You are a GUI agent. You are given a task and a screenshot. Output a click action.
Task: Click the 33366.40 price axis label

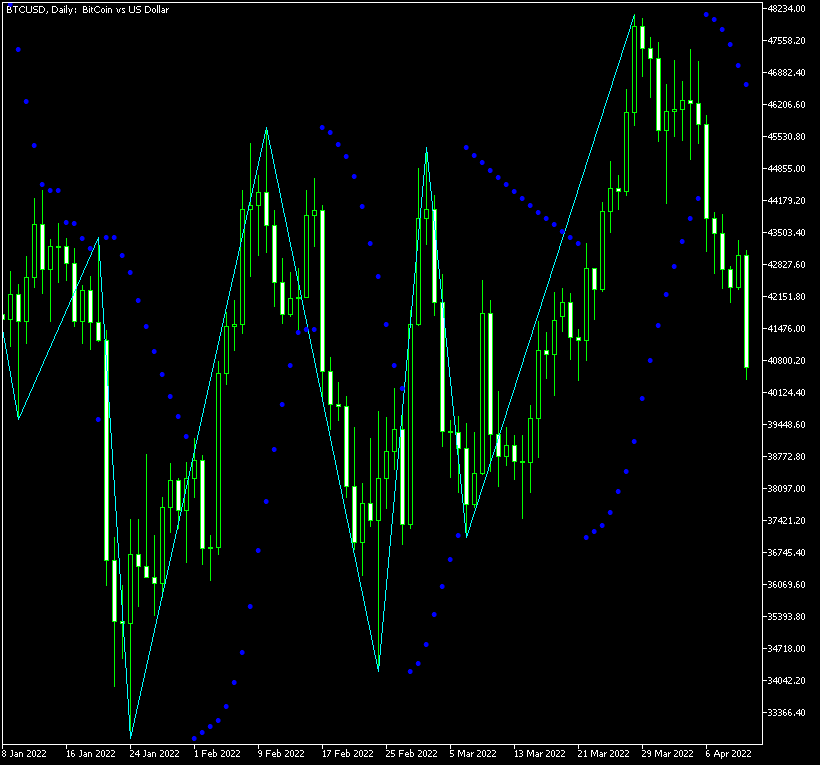pyautogui.click(x=791, y=713)
